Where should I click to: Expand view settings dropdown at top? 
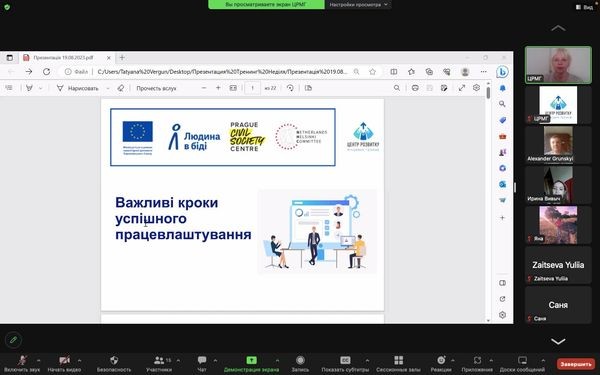[x=359, y=5]
